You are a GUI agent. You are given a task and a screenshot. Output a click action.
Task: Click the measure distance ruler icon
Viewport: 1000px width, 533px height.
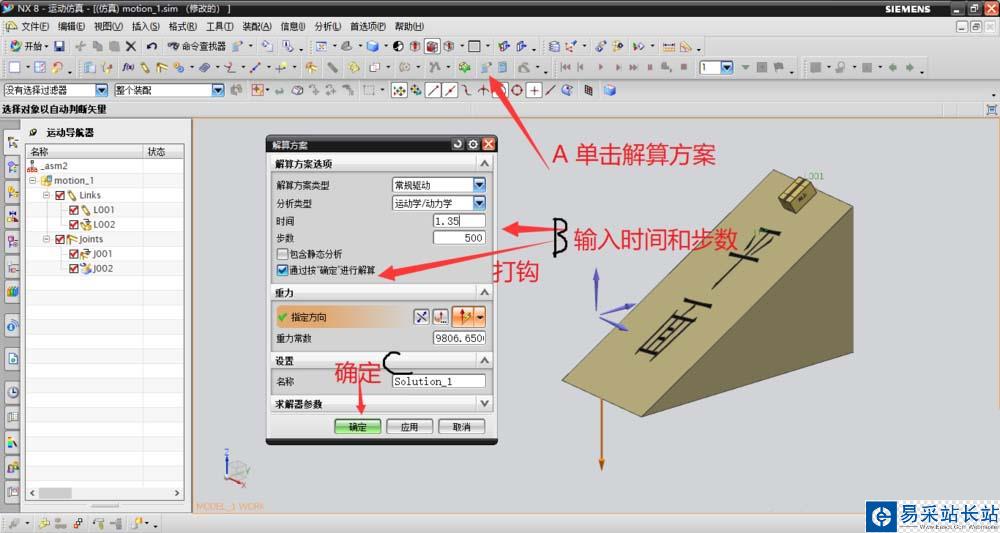point(668,47)
